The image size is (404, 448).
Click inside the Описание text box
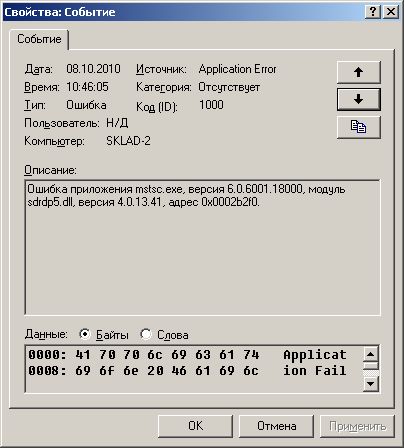tap(202, 247)
